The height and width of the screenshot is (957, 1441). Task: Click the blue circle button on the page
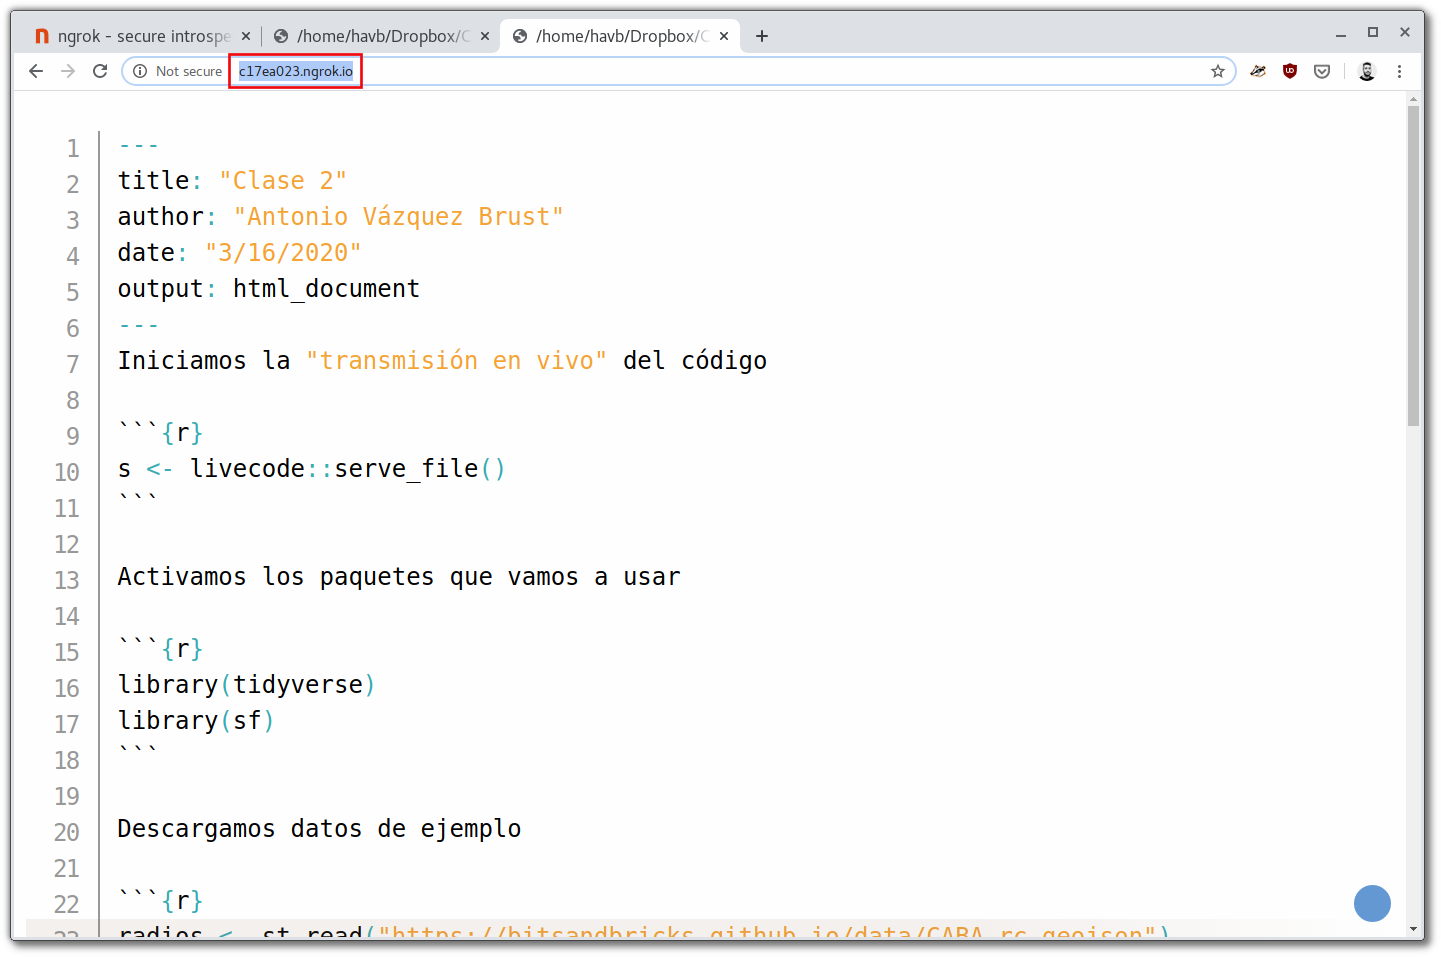pos(1372,903)
